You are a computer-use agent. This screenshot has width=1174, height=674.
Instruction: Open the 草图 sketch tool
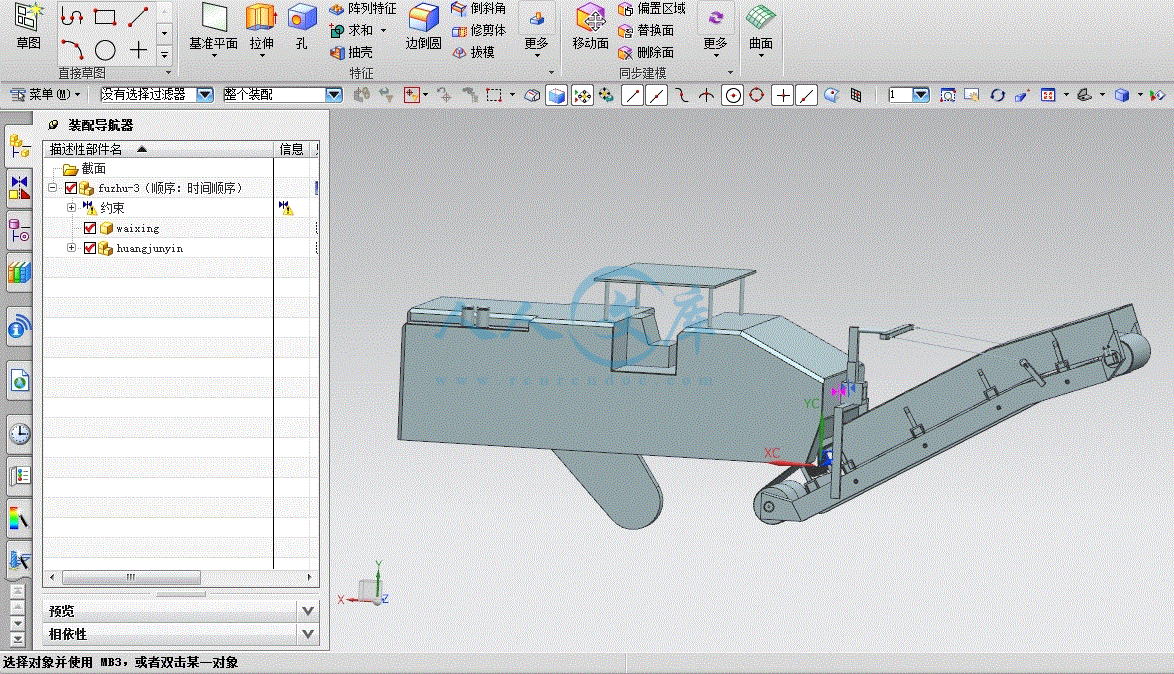(x=28, y=27)
